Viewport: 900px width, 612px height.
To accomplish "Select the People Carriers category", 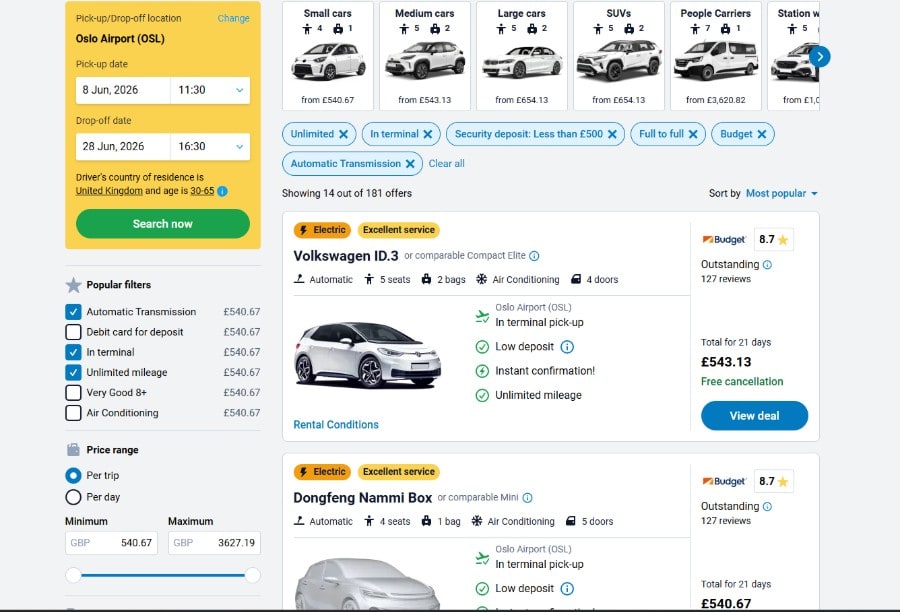I will click(x=716, y=56).
